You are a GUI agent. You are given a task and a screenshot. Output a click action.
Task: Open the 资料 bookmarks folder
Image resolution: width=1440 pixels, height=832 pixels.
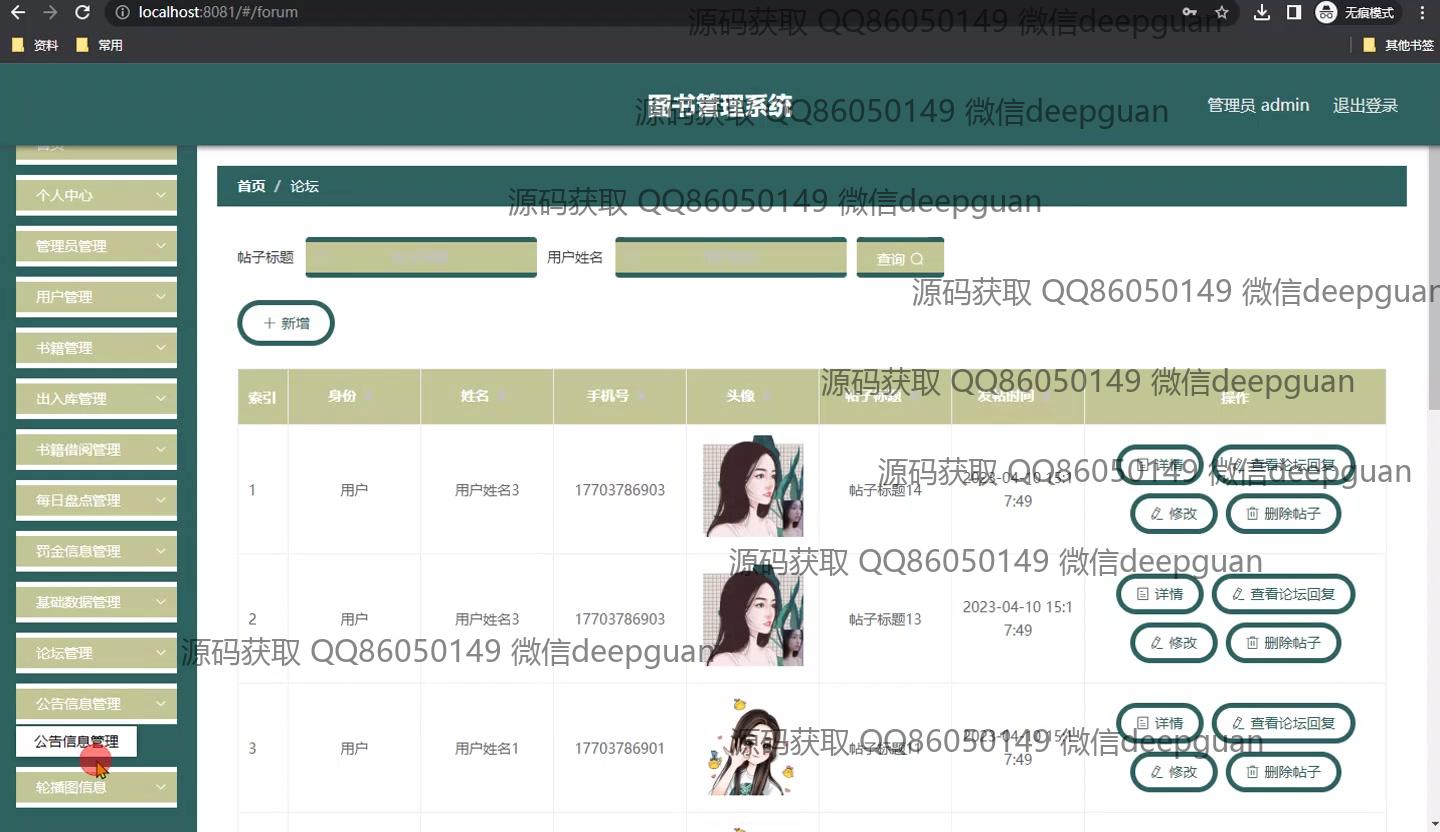click(35, 45)
